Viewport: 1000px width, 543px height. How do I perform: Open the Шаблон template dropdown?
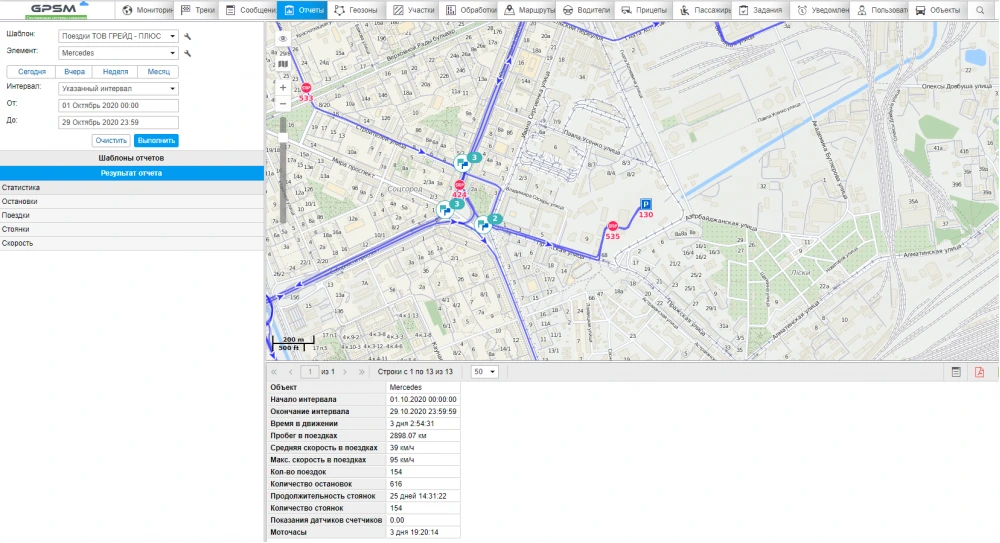118,36
